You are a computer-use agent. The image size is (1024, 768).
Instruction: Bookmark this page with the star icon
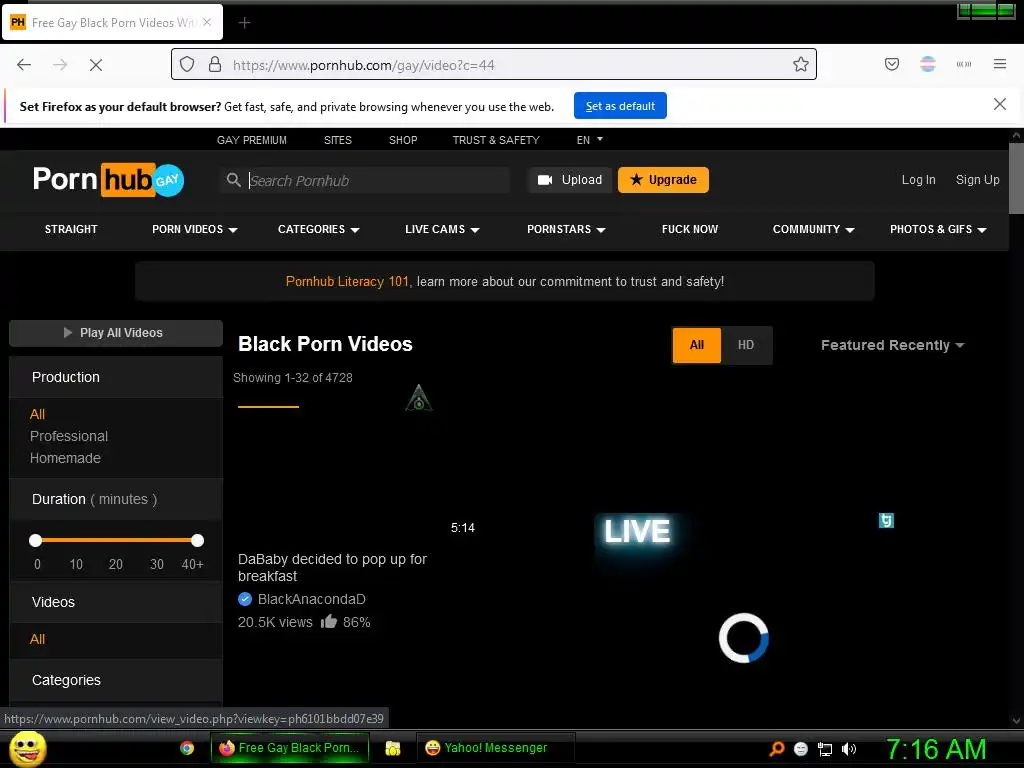801,64
